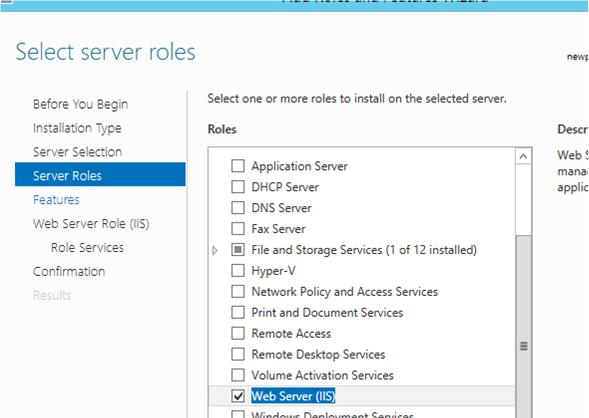Open the Installation Type step
Screen dimensions: 589x418
click(77, 128)
